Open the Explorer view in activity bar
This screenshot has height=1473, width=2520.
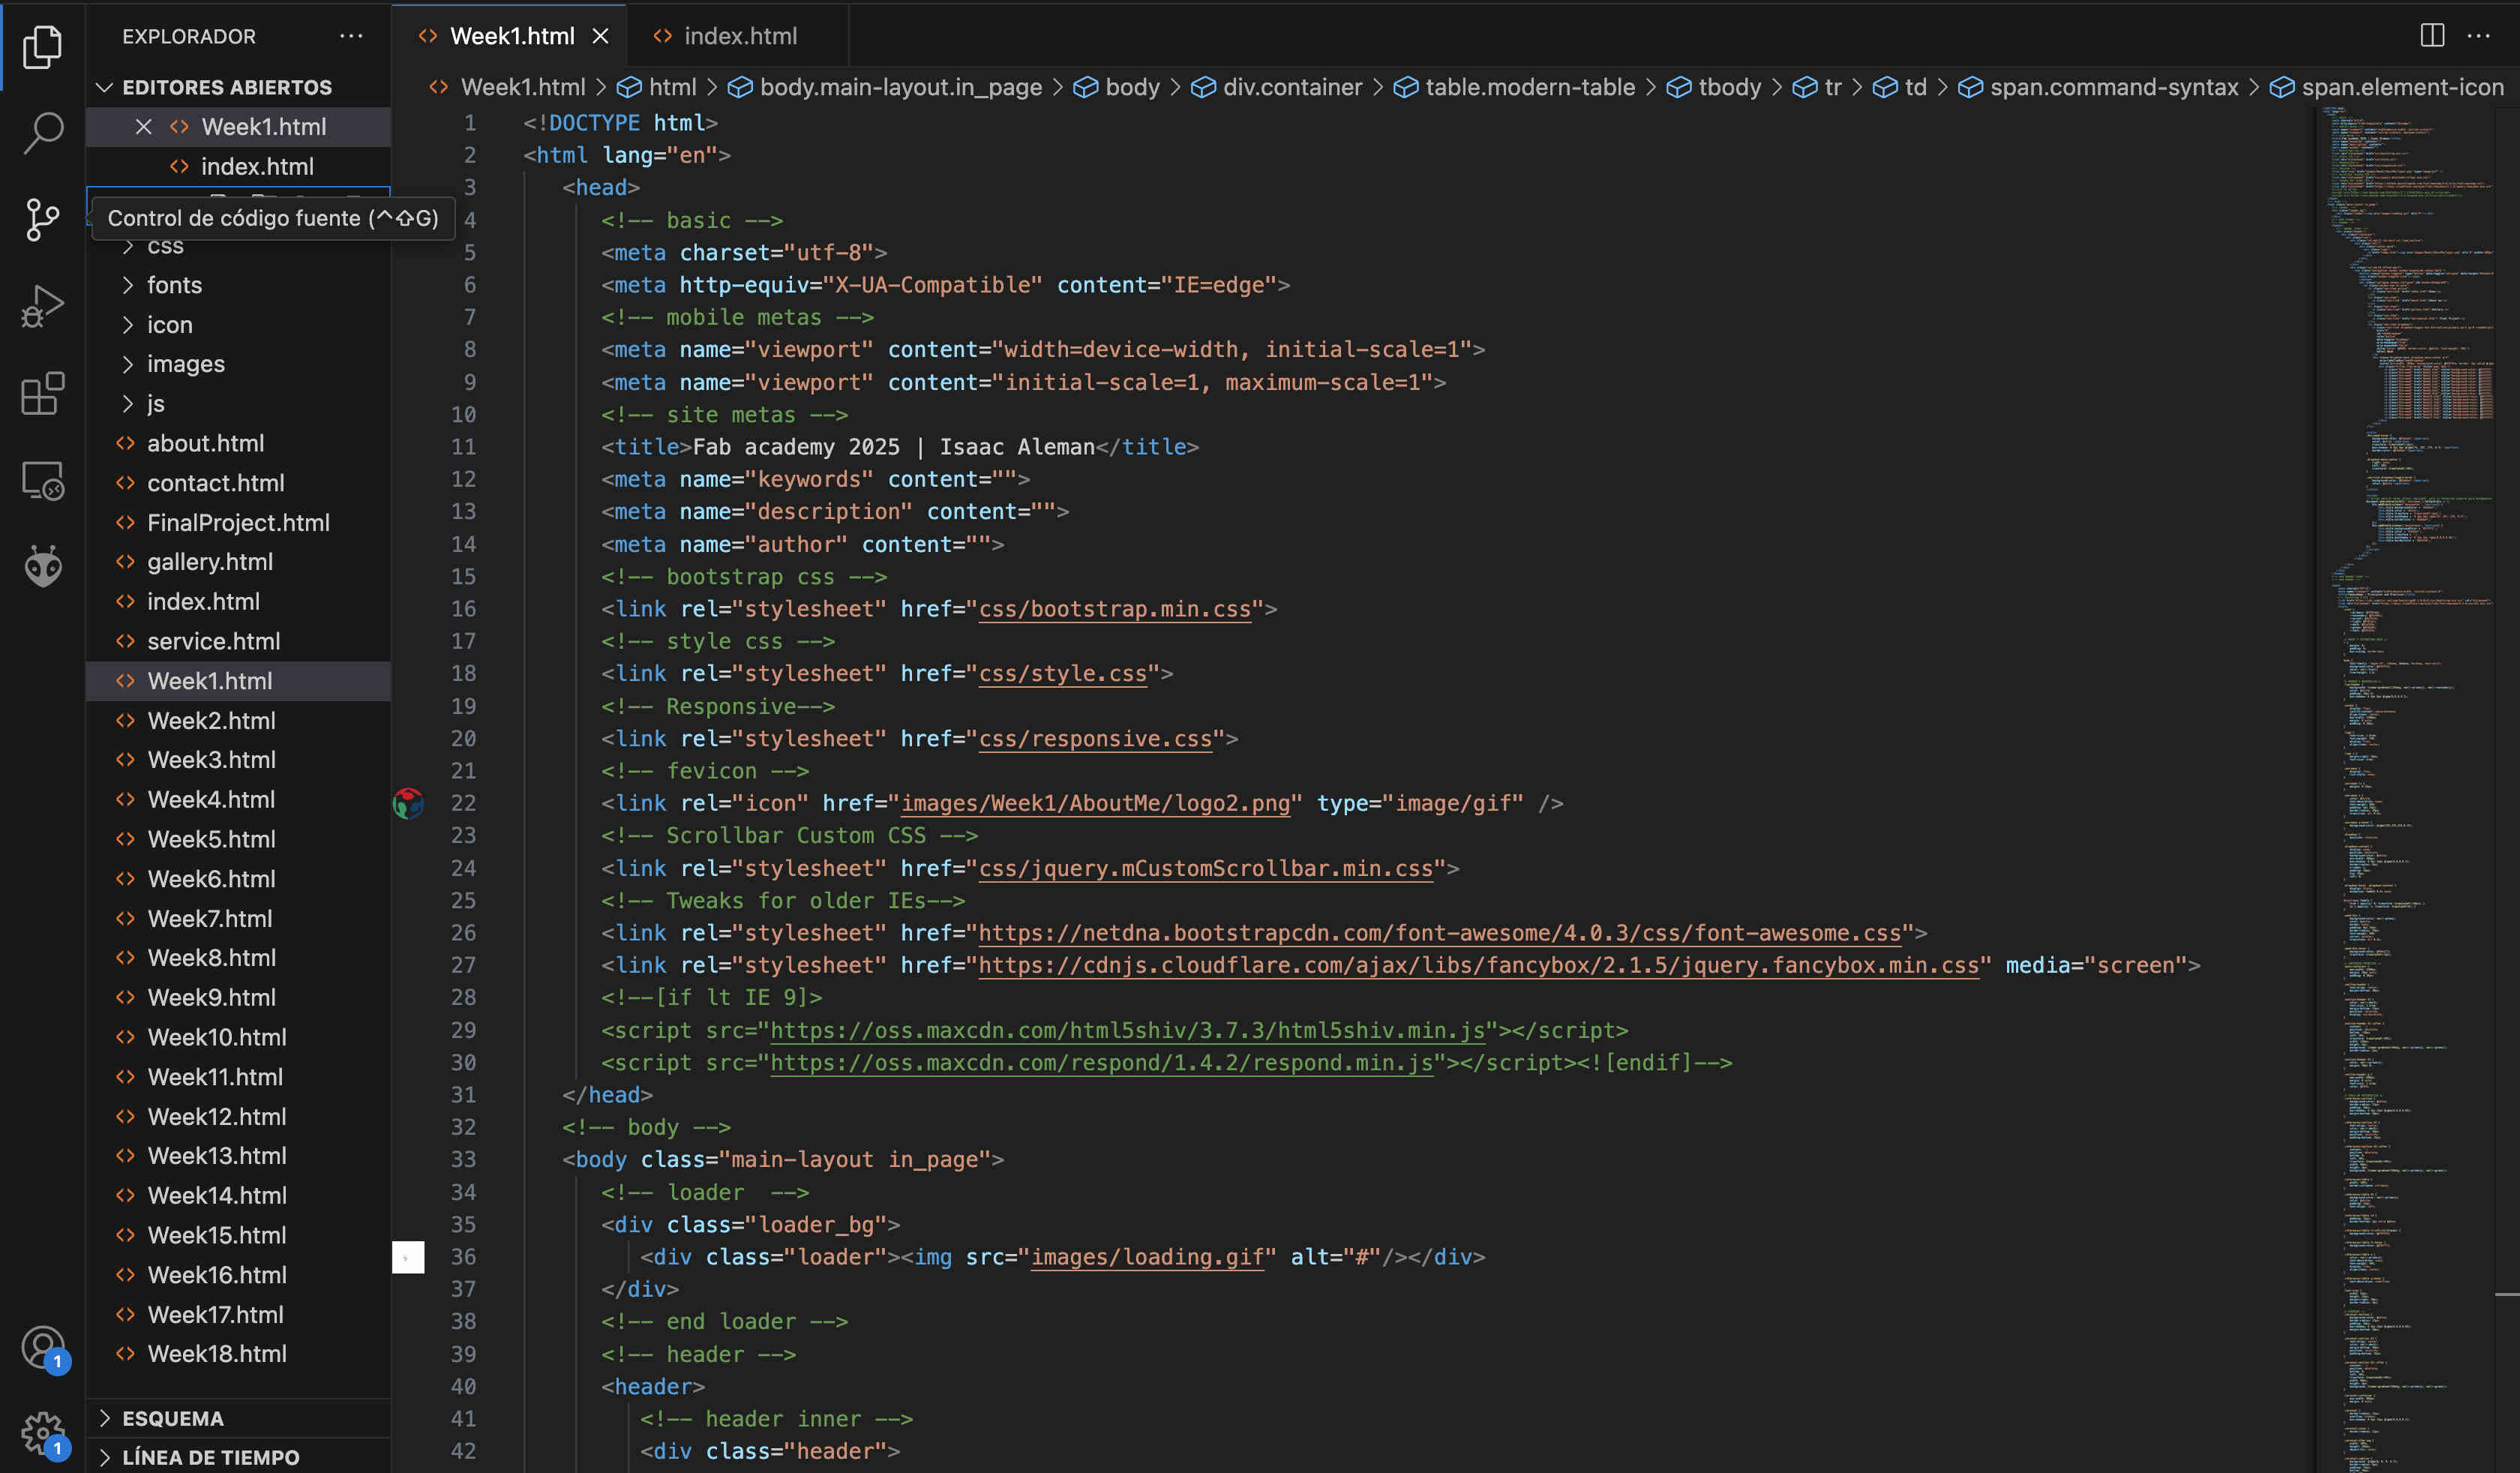pyautogui.click(x=42, y=46)
